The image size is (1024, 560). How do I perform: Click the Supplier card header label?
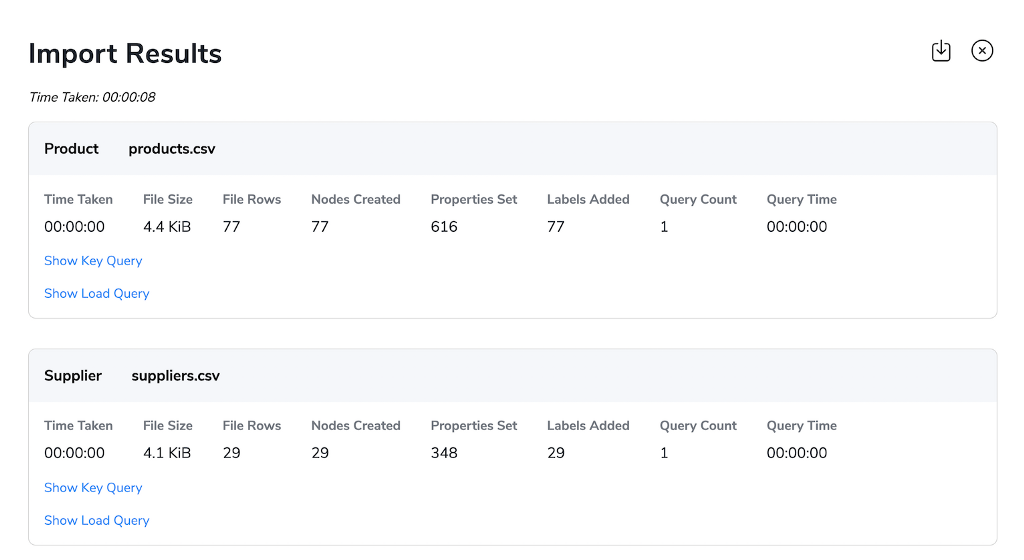tap(72, 376)
